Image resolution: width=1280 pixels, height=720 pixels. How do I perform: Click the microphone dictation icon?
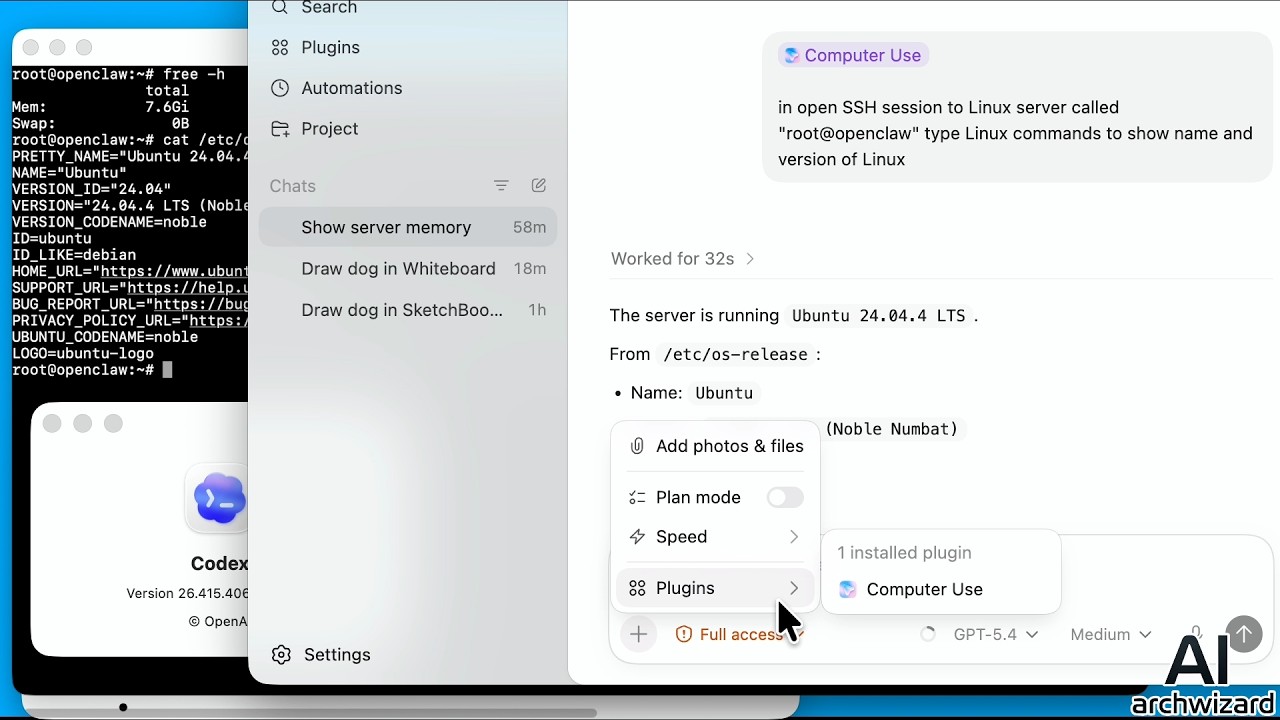pos(1195,634)
